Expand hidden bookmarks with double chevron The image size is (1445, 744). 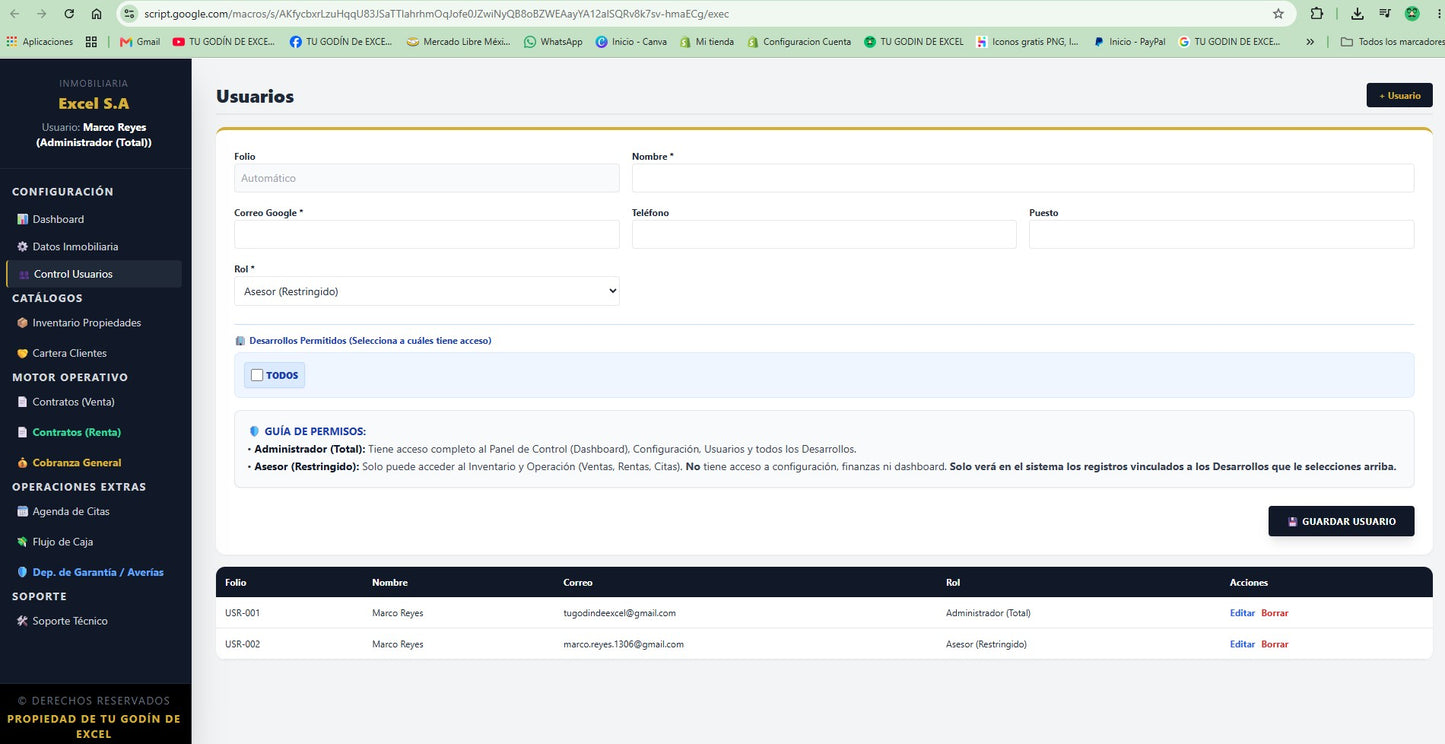tap(1310, 42)
